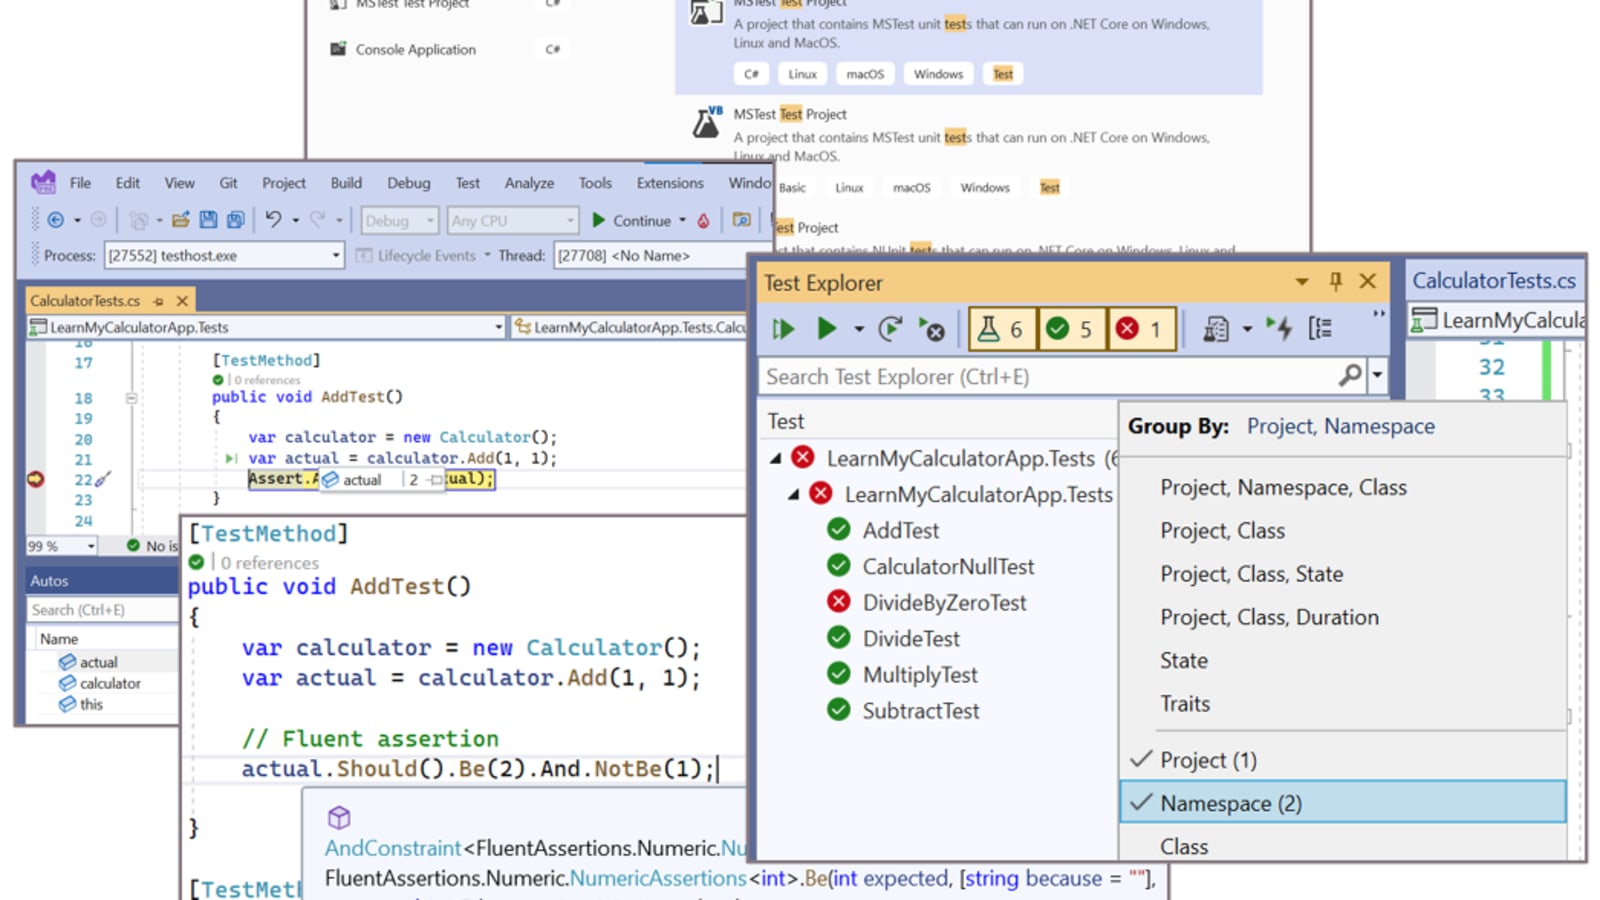The image size is (1600, 900).
Task: Select the CalculatorNullTest entry
Action: (x=948, y=566)
